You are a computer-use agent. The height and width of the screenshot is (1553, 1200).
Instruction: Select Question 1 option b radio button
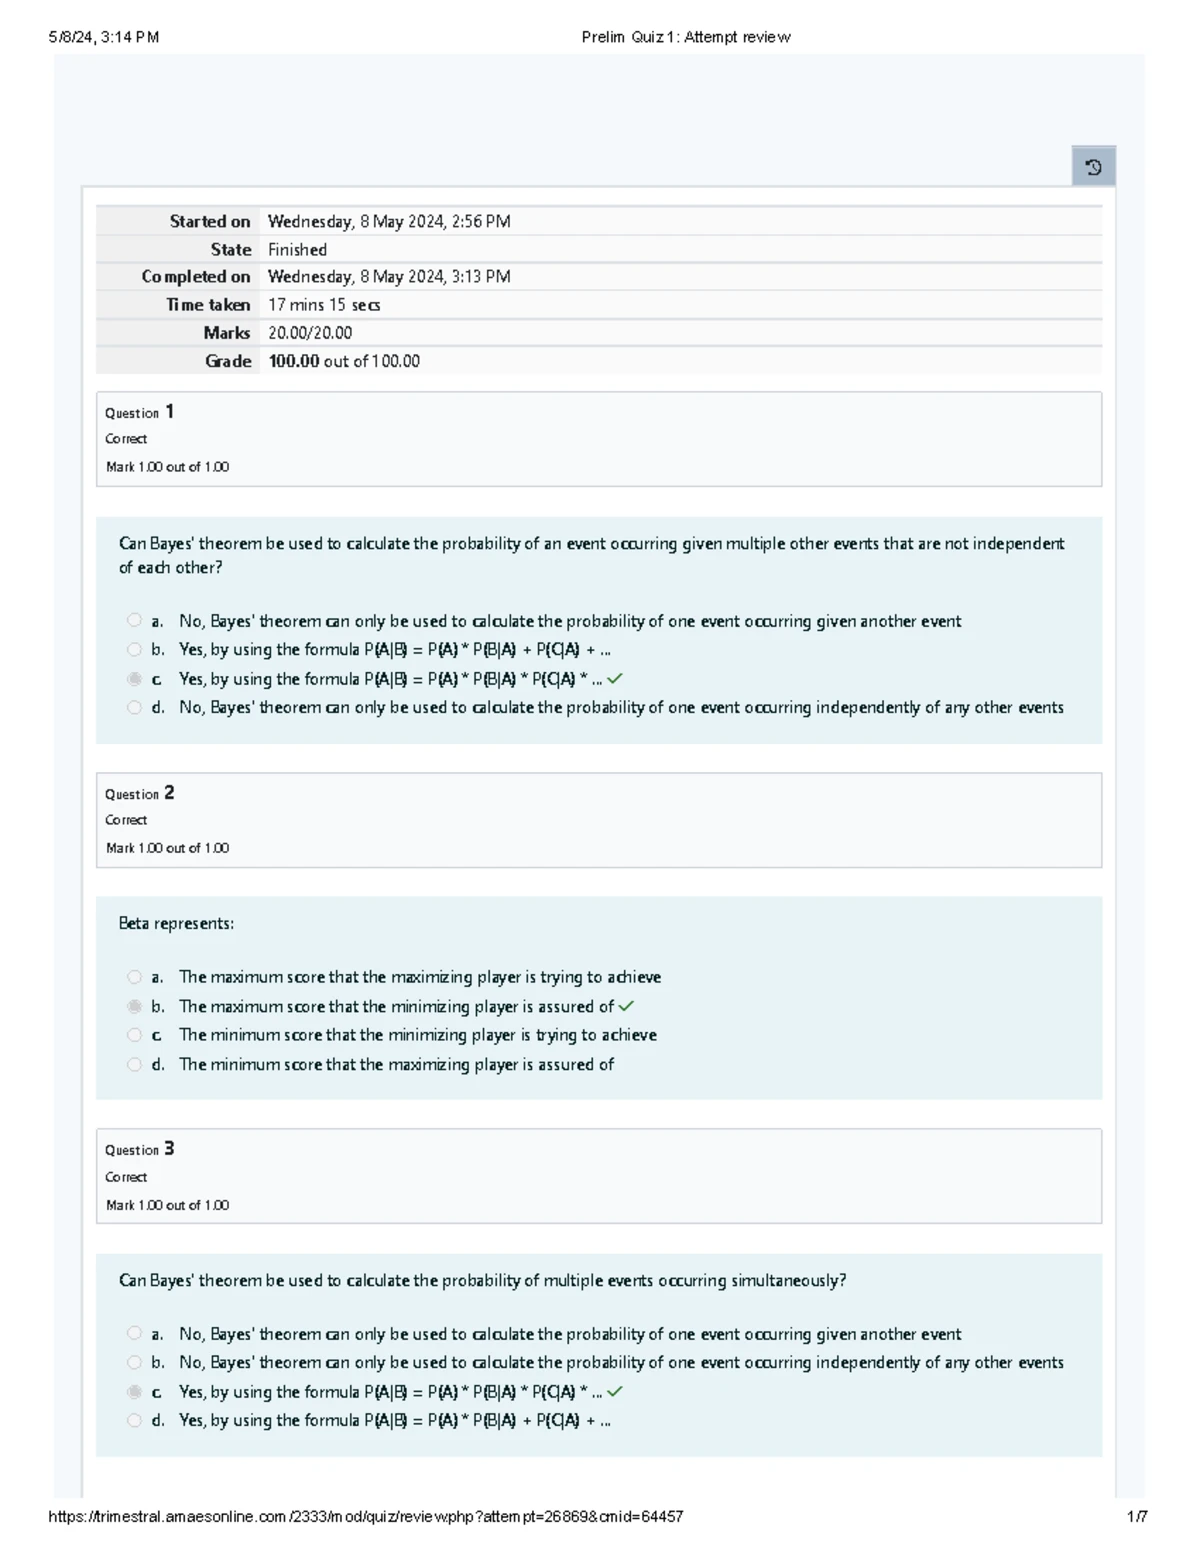pos(134,650)
